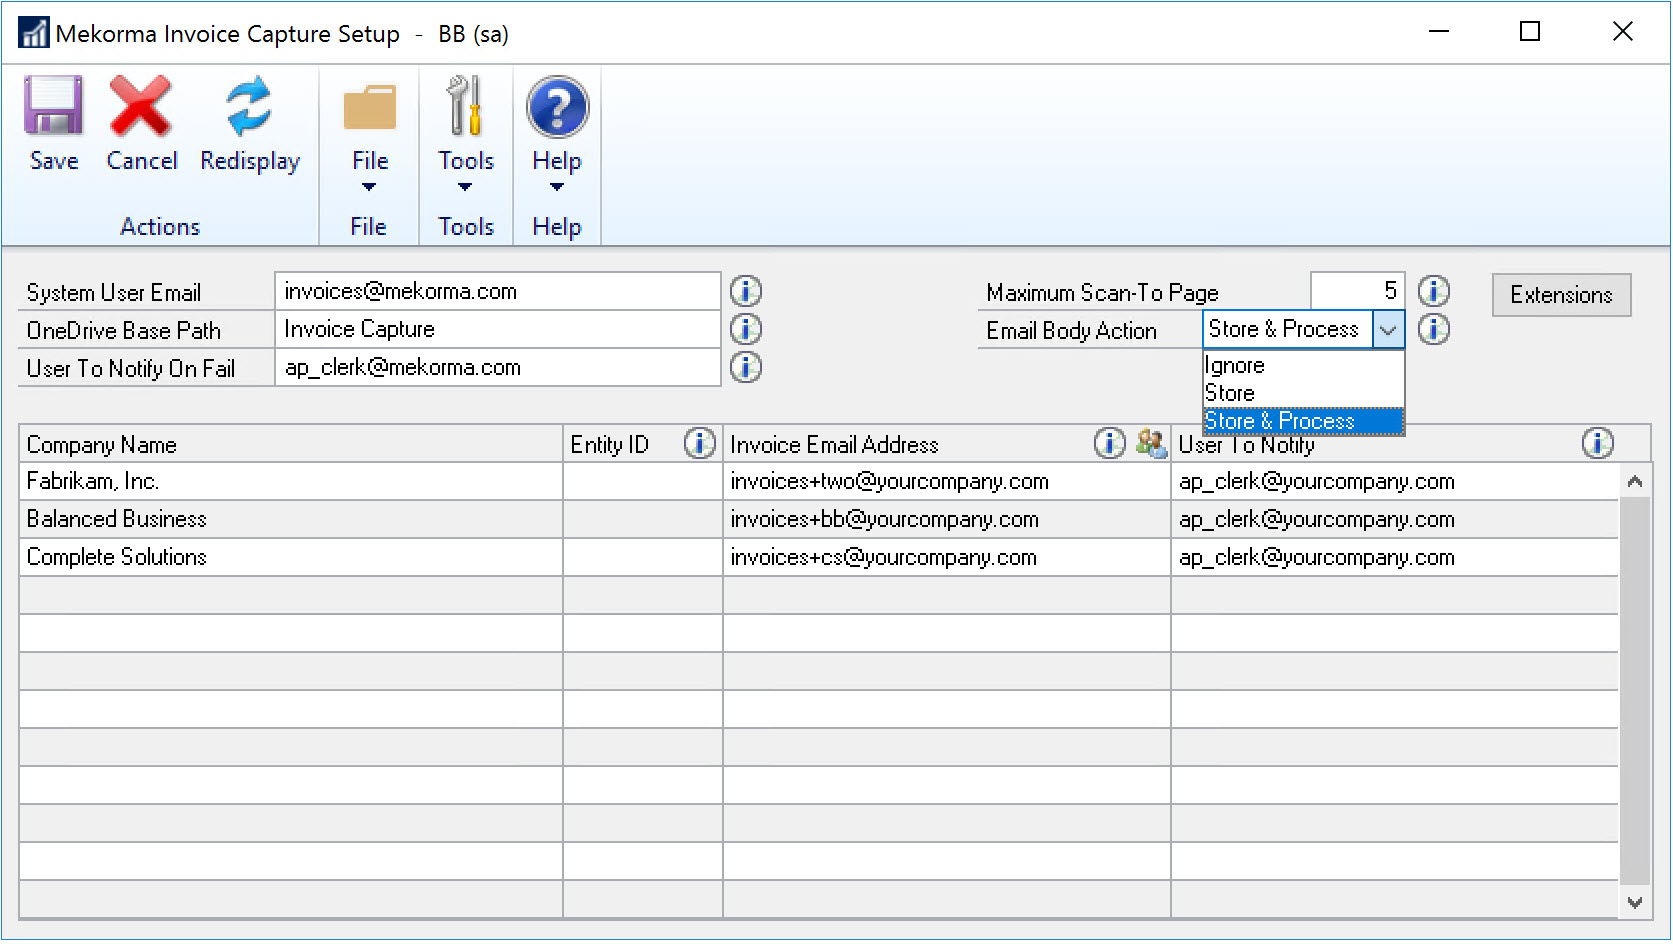This screenshot has height=944, width=1673.
Task: Click the Extensions button
Action: 1560,295
